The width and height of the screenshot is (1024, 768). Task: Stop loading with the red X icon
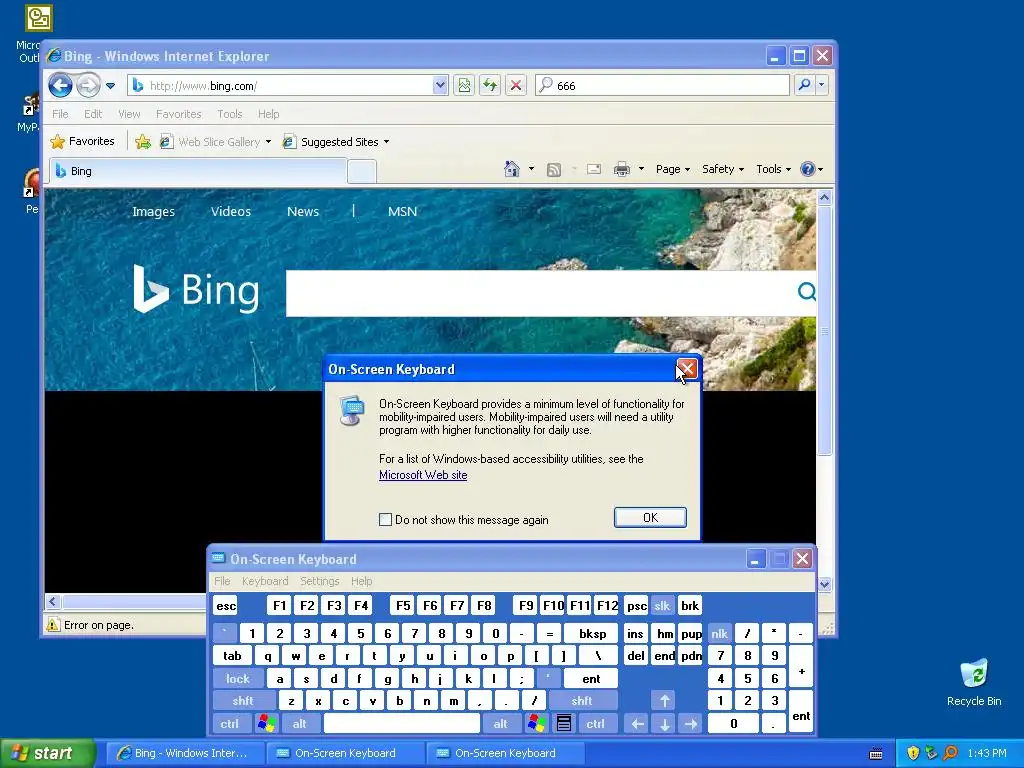(516, 85)
